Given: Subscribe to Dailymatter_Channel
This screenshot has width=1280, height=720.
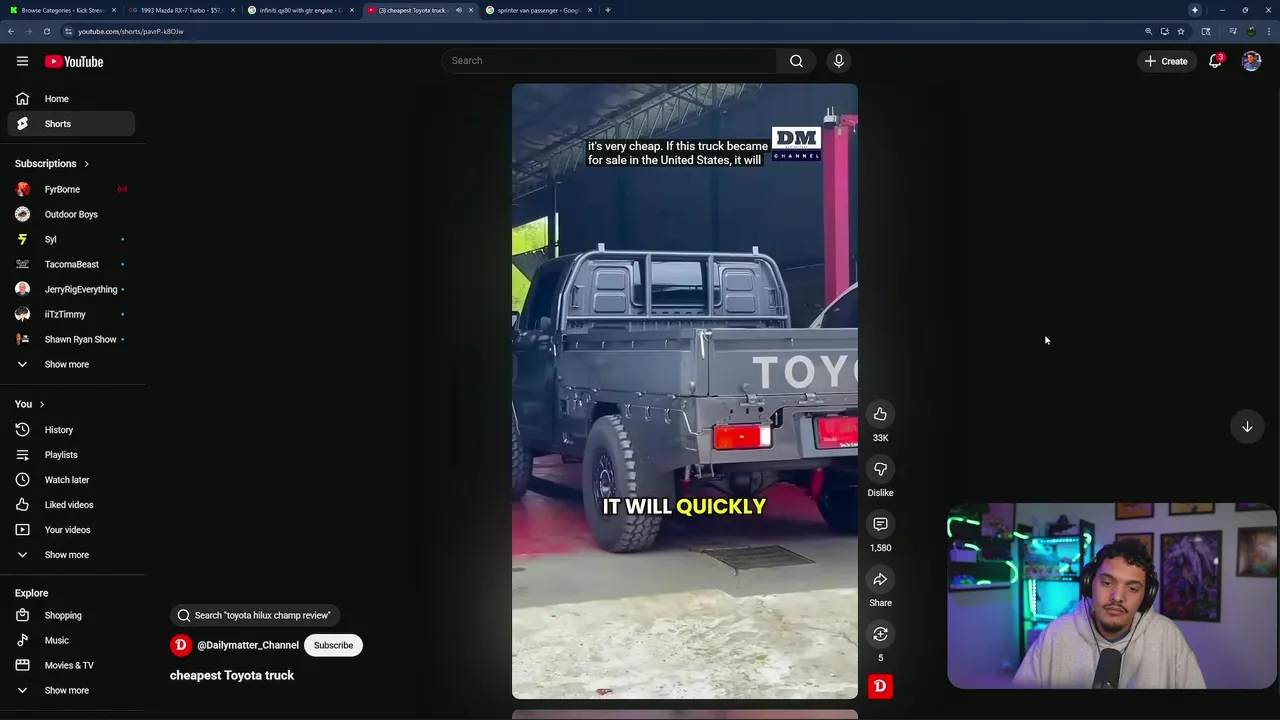Looking at the screenshot, I should tap(333, 645).
